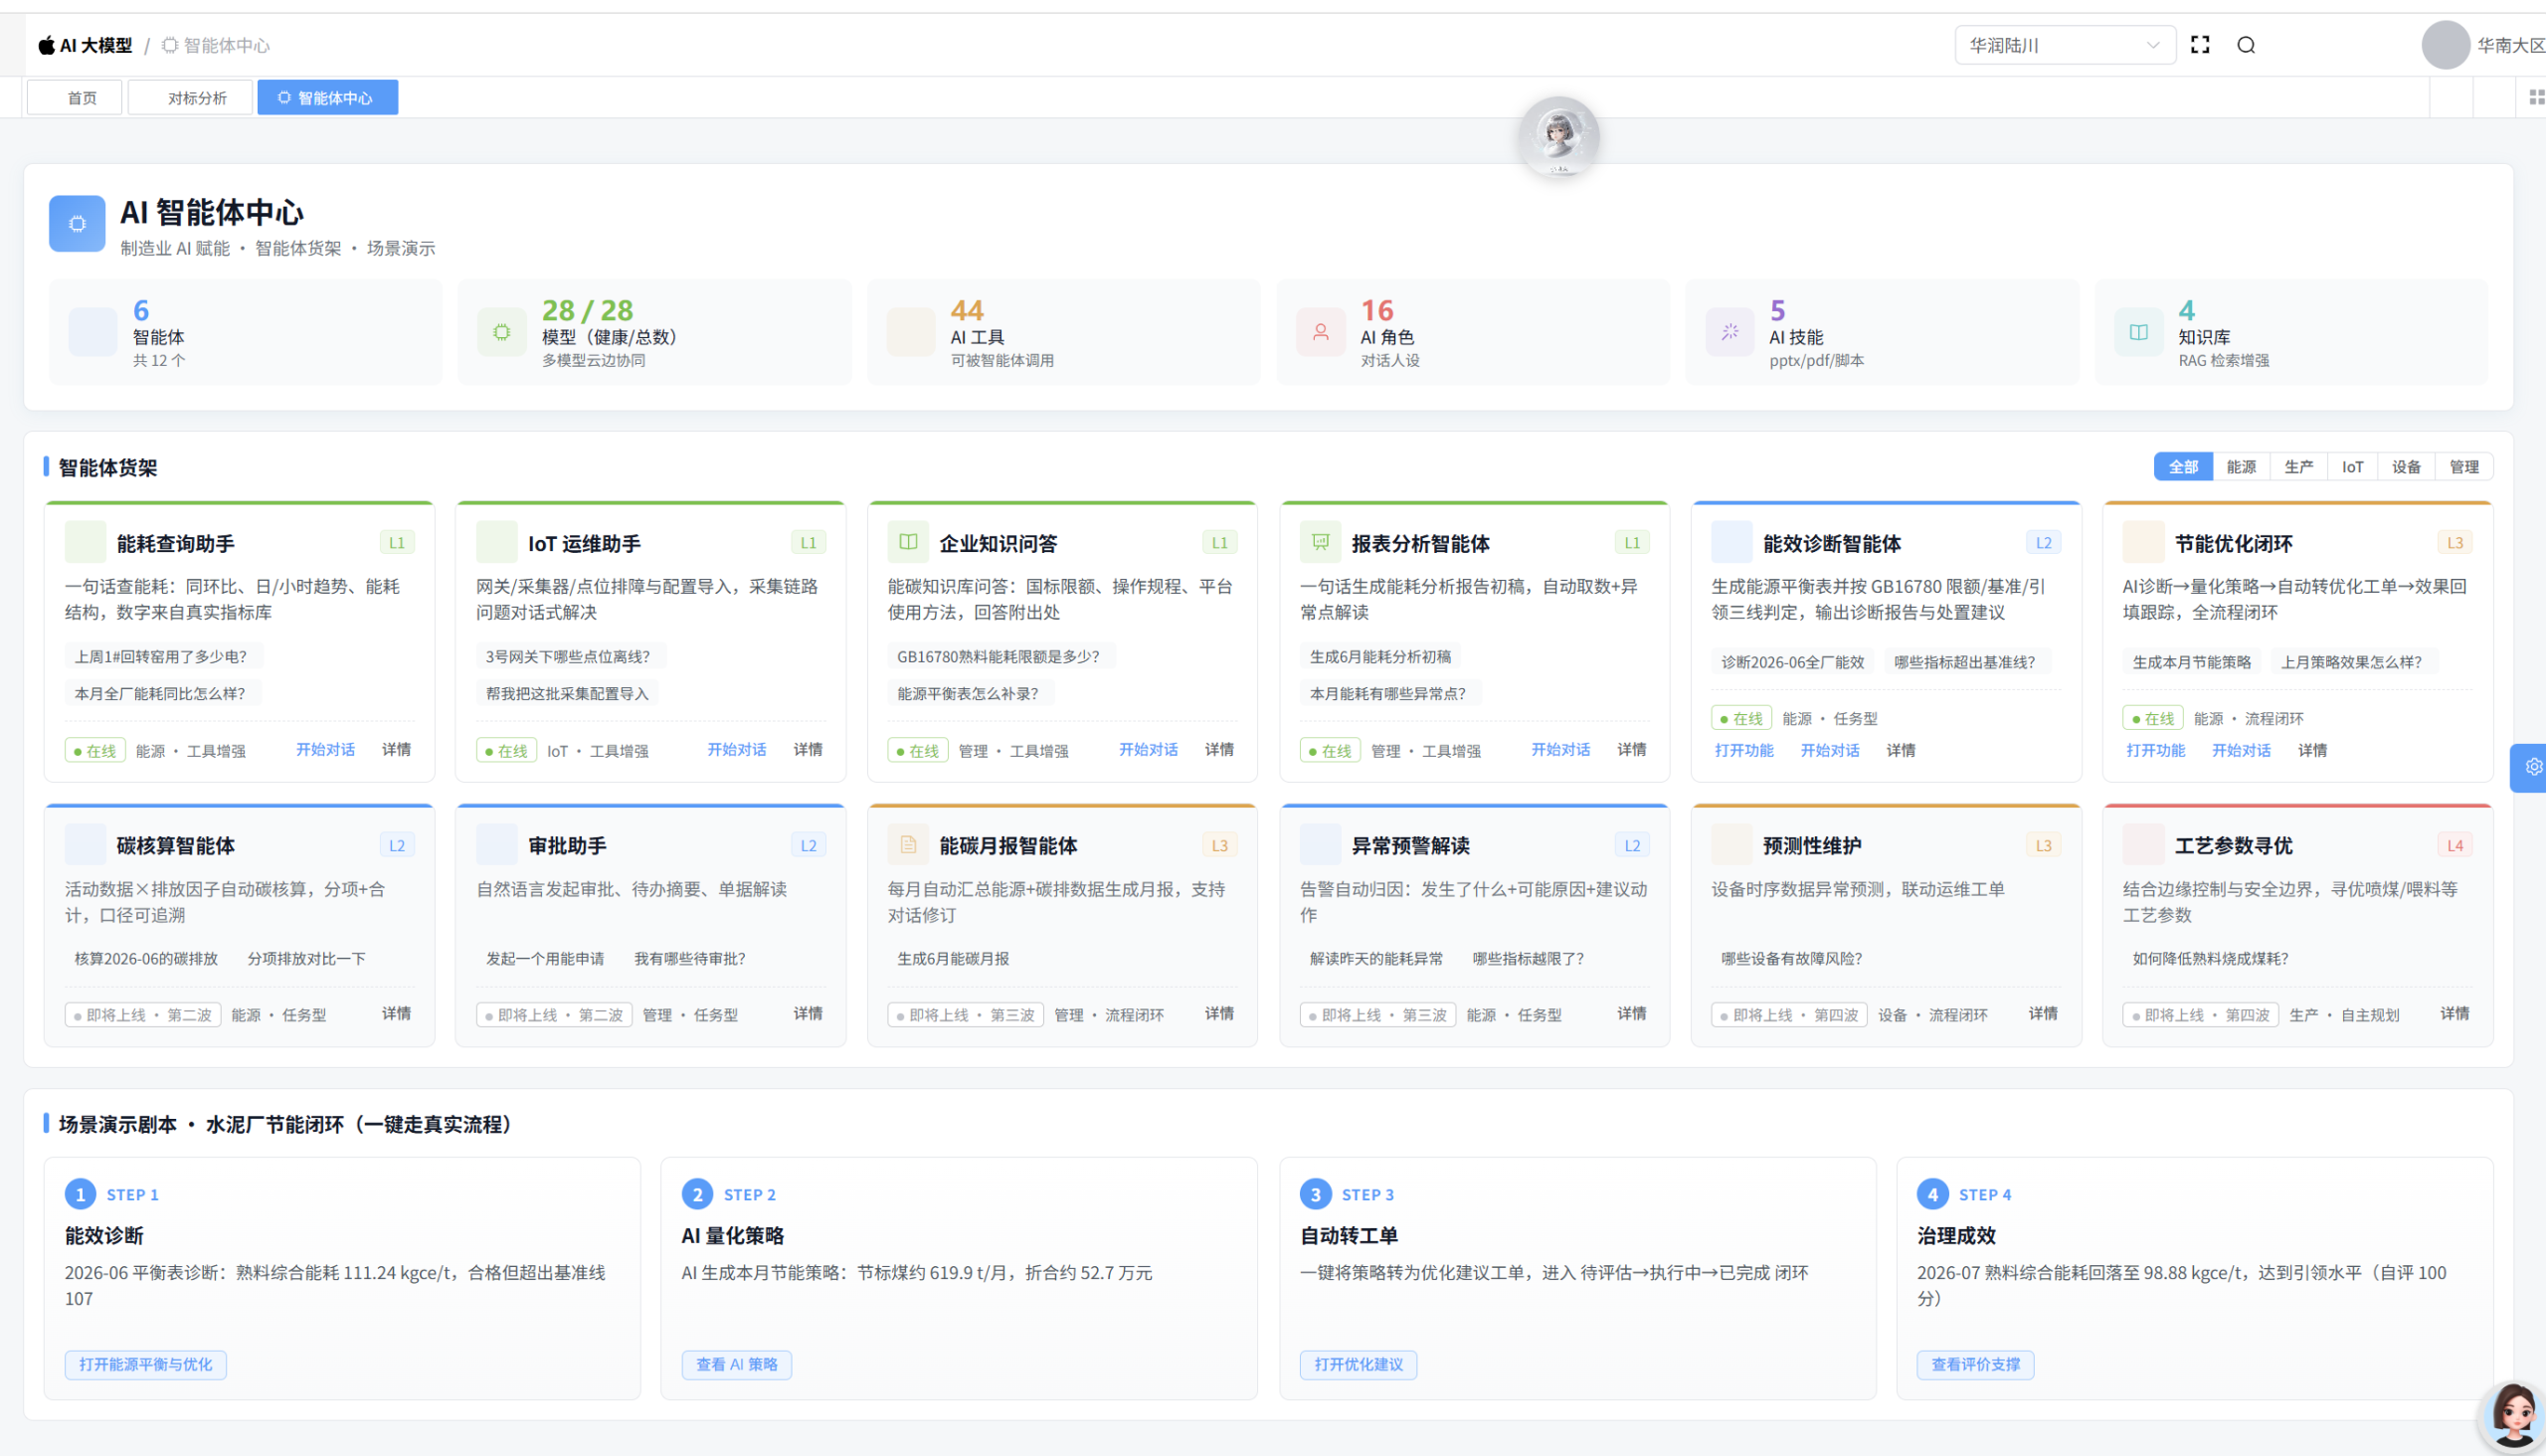Select the 智能体中心 tab
Image resolution: width=2546 pixels, height=1456 pixels.
tap(327, 97)
